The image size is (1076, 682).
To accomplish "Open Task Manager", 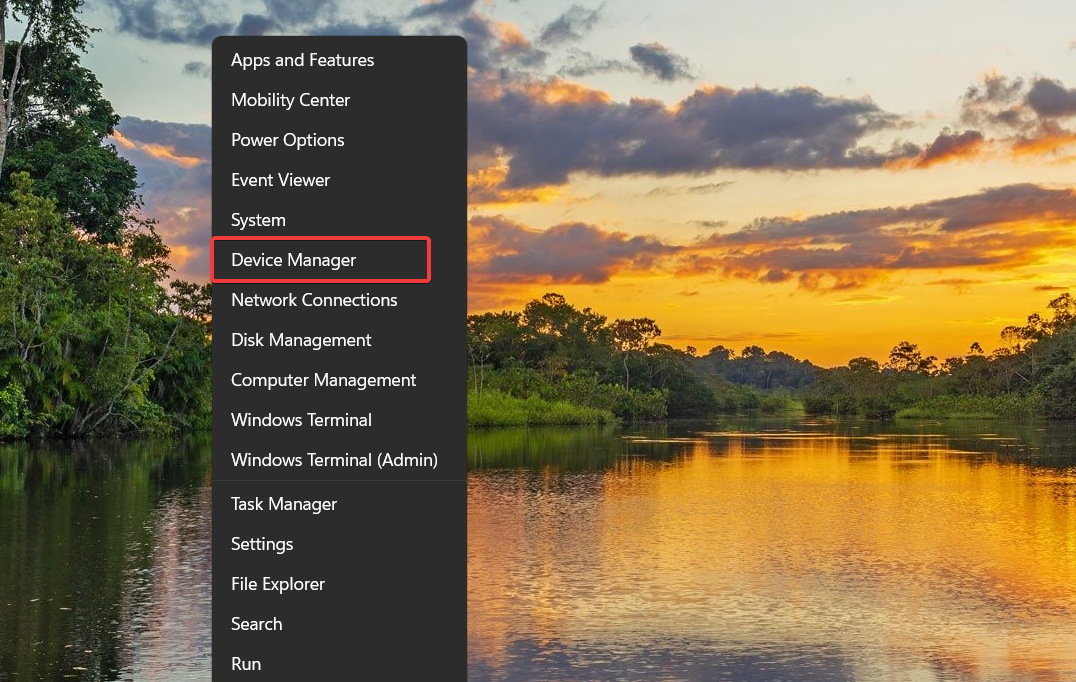I will (x=283, y=503).
